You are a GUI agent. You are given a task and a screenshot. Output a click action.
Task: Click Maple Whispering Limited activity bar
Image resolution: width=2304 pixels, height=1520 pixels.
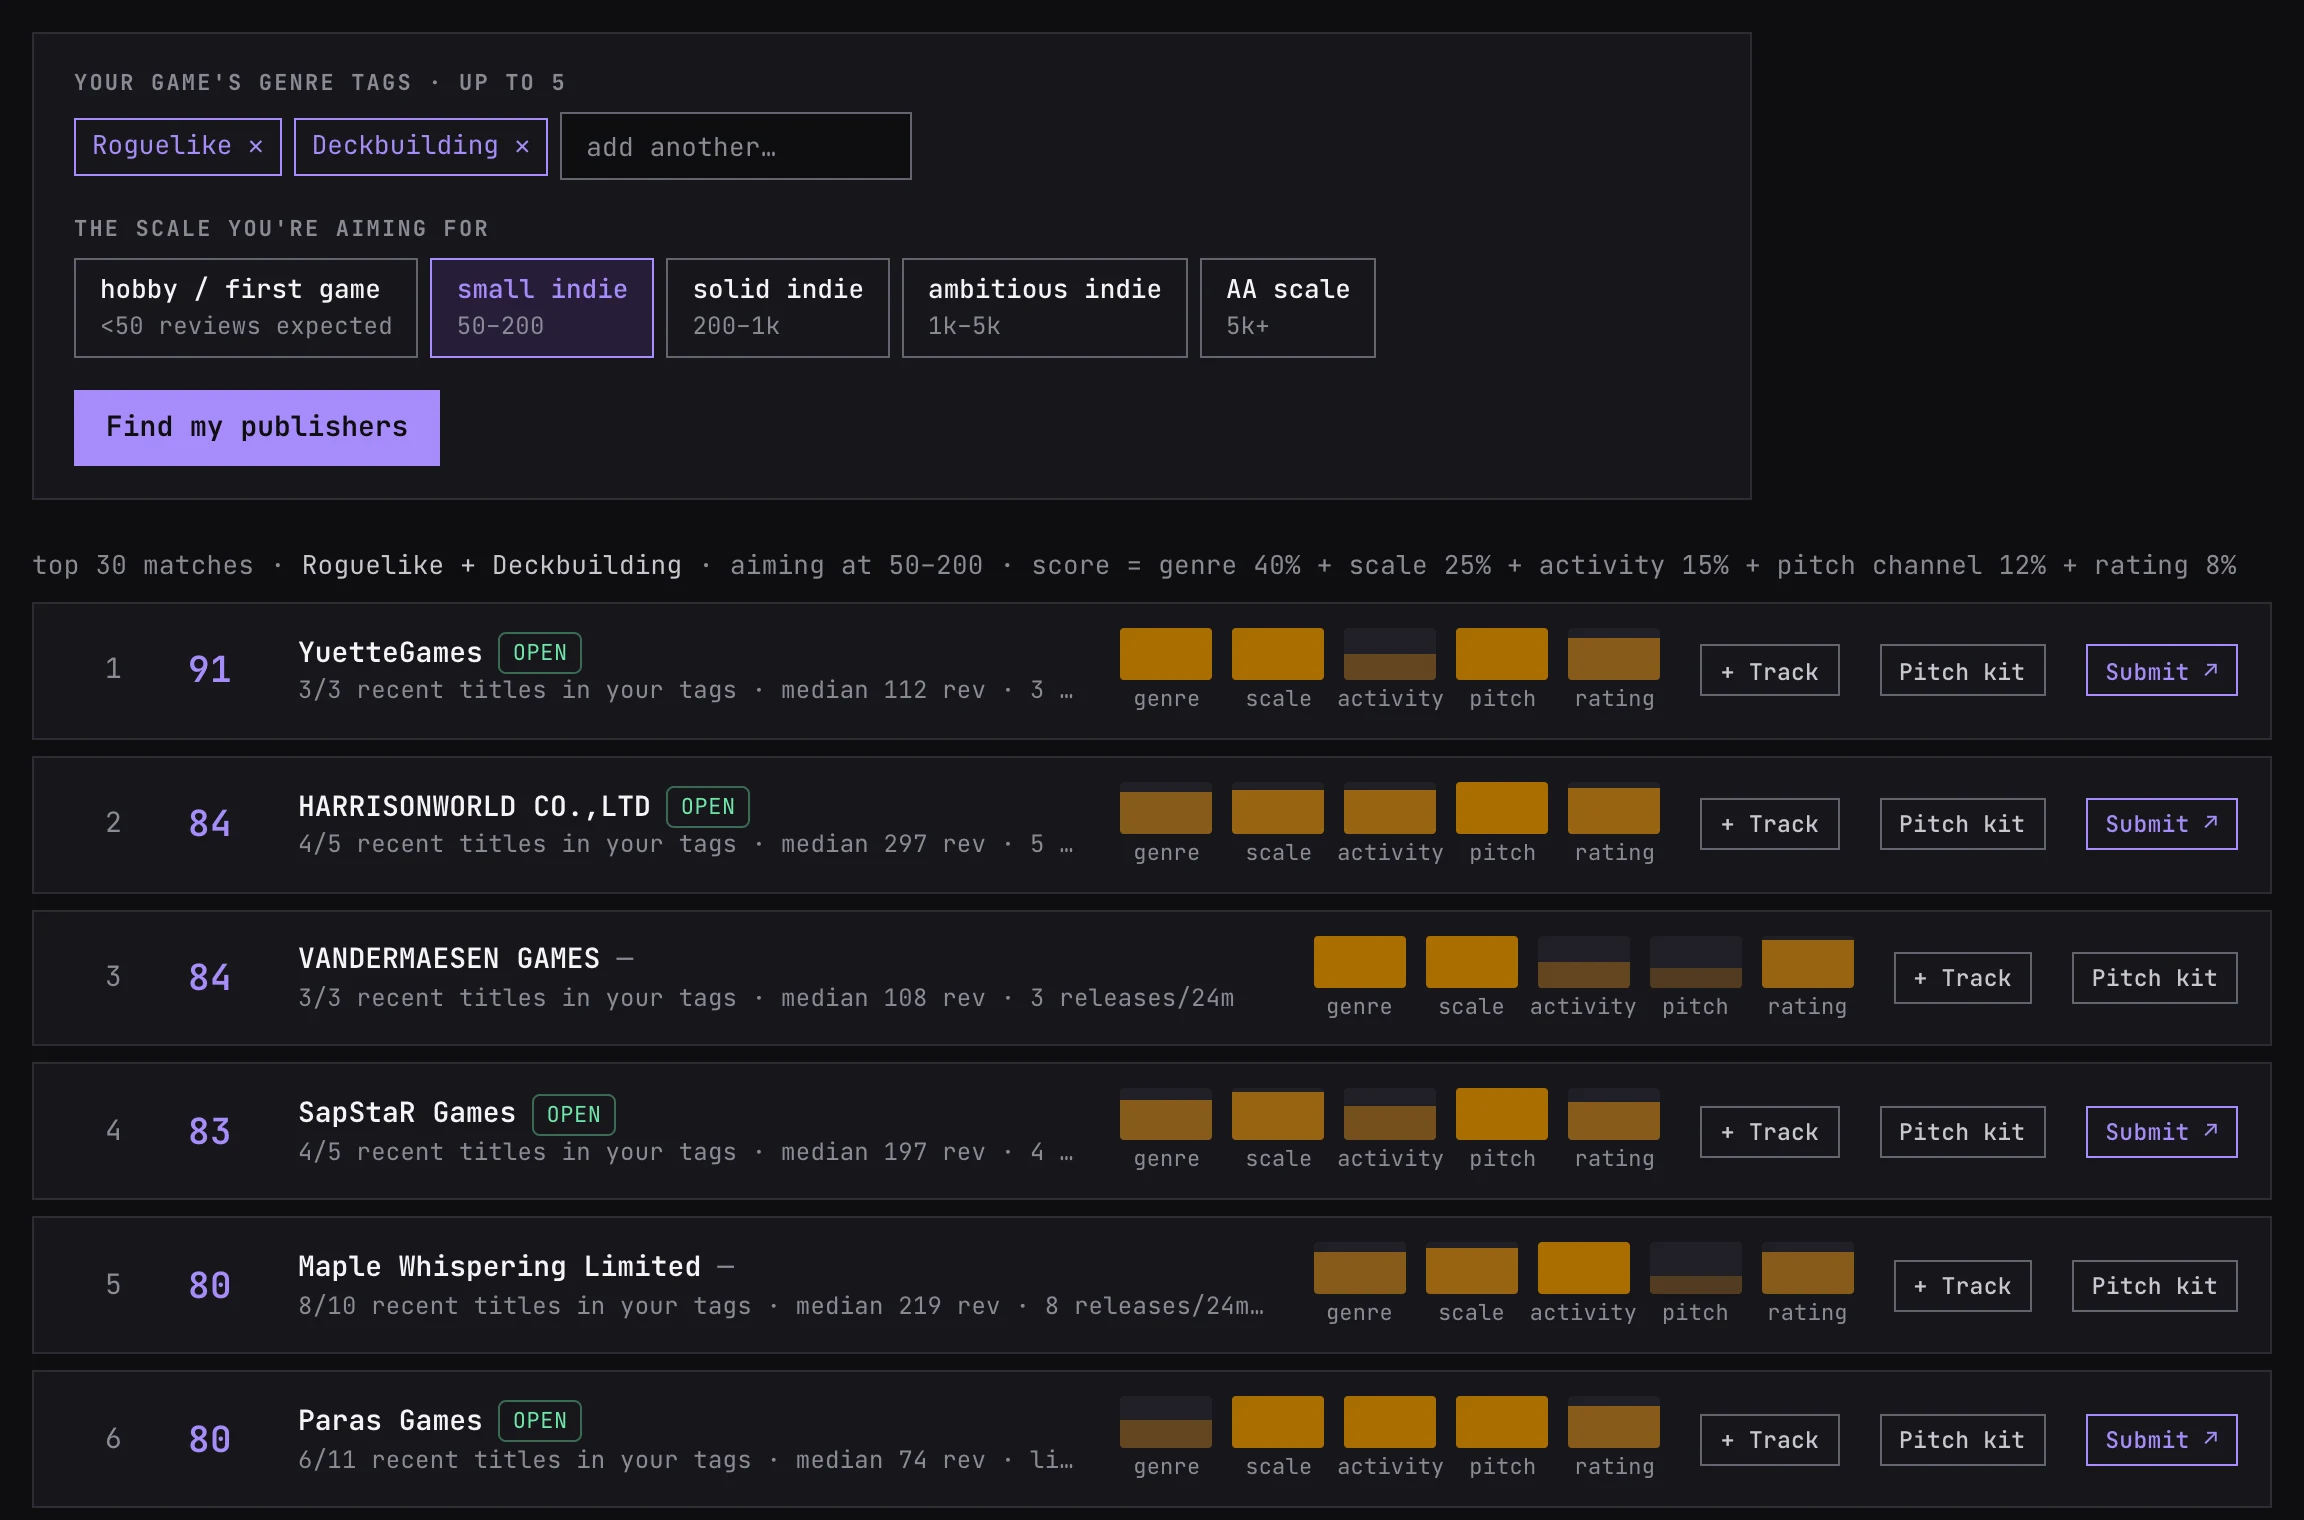coord(1584,1268)
